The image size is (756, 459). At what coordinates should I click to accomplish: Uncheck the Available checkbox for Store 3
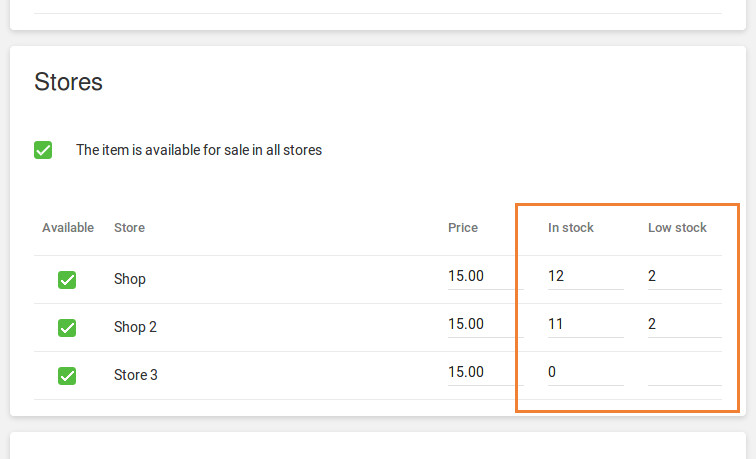pos(67,375)
